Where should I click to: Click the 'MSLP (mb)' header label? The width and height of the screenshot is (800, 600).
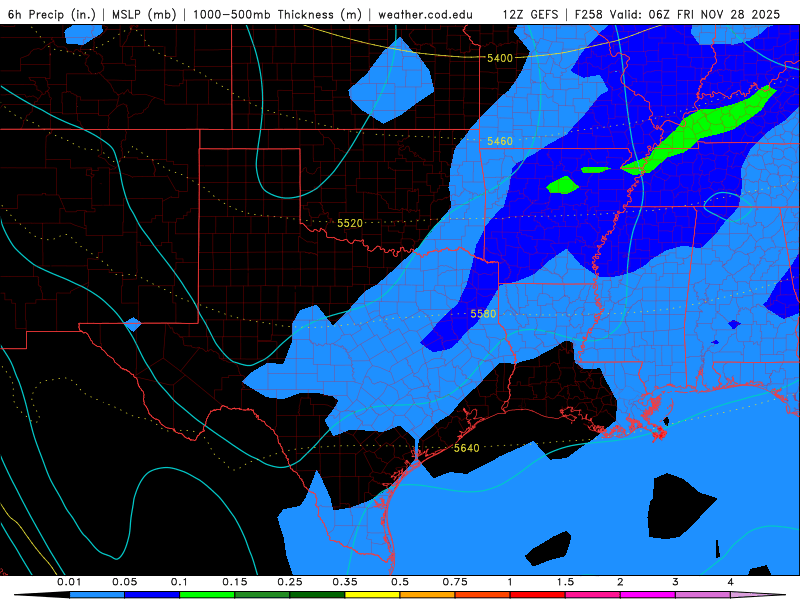(x=144, y=14)
